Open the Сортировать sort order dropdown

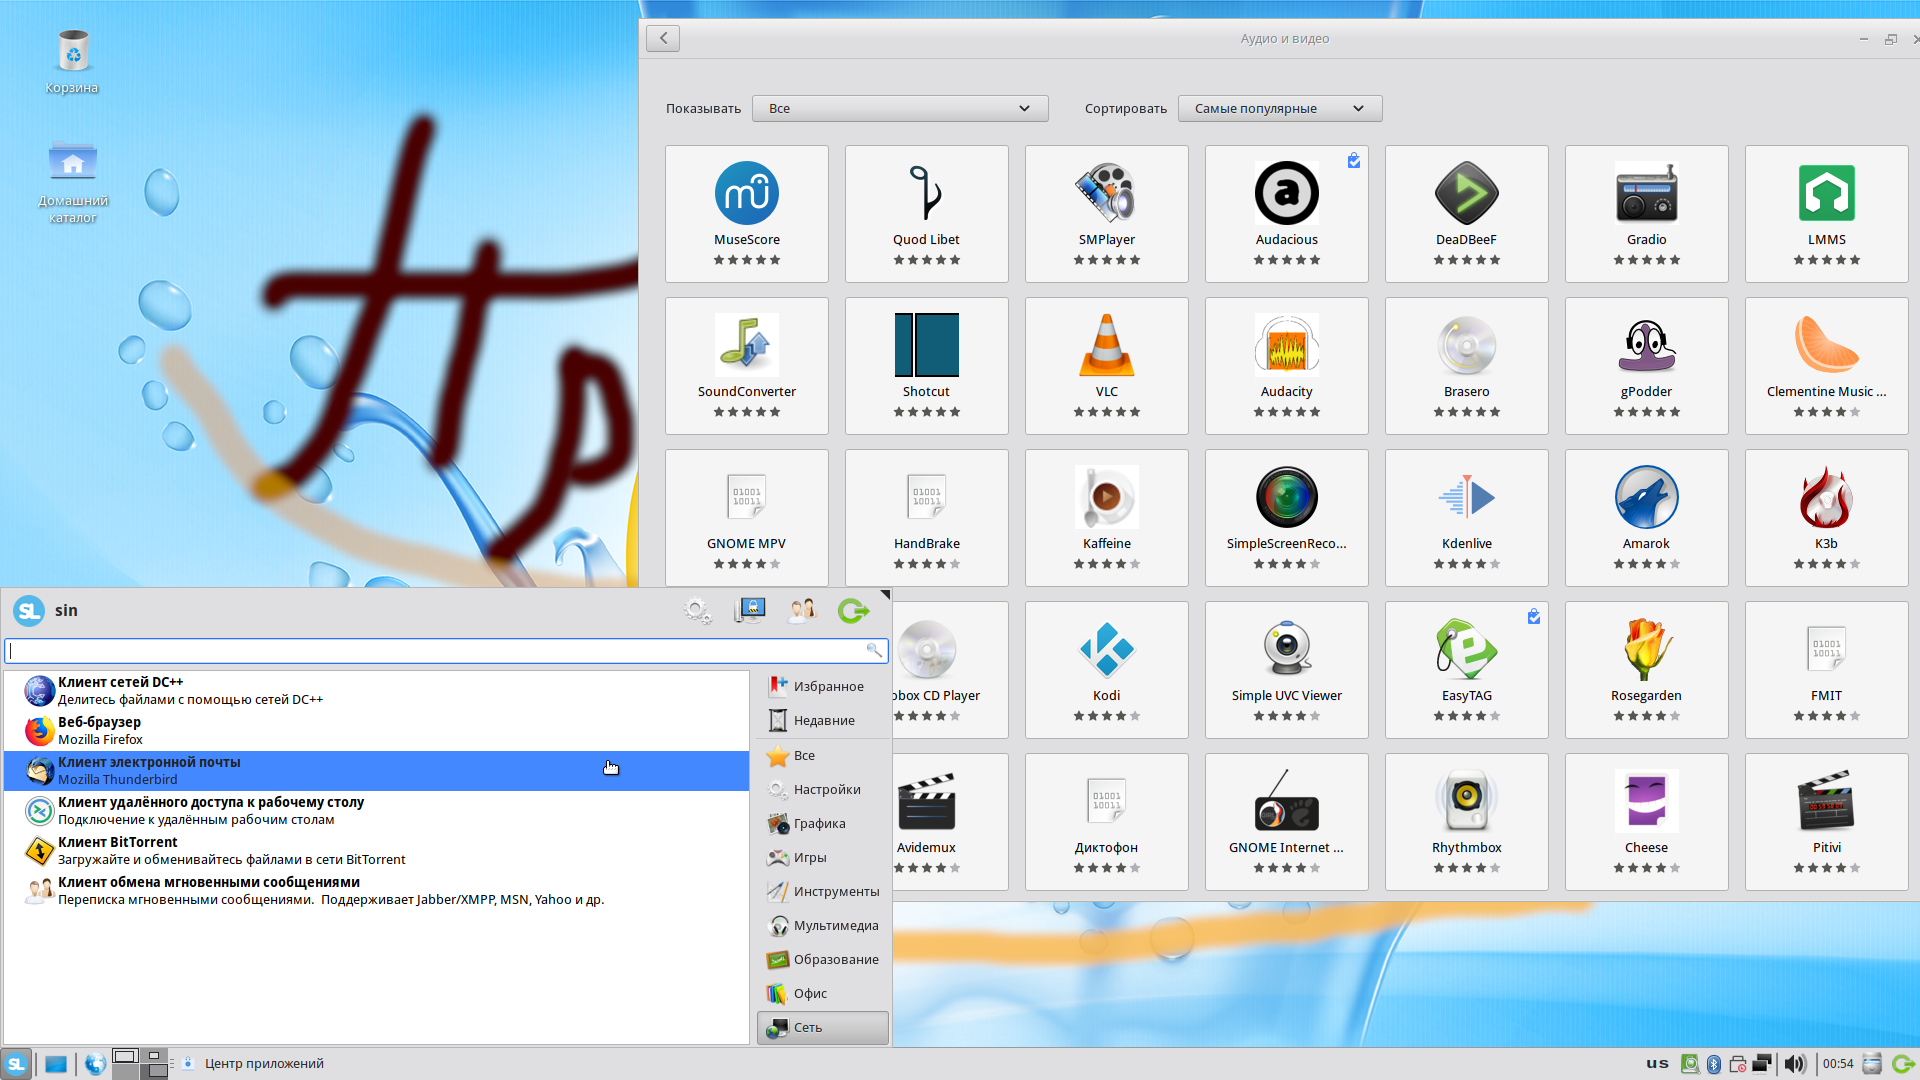pyautogui.click(x=1279, y=108)
